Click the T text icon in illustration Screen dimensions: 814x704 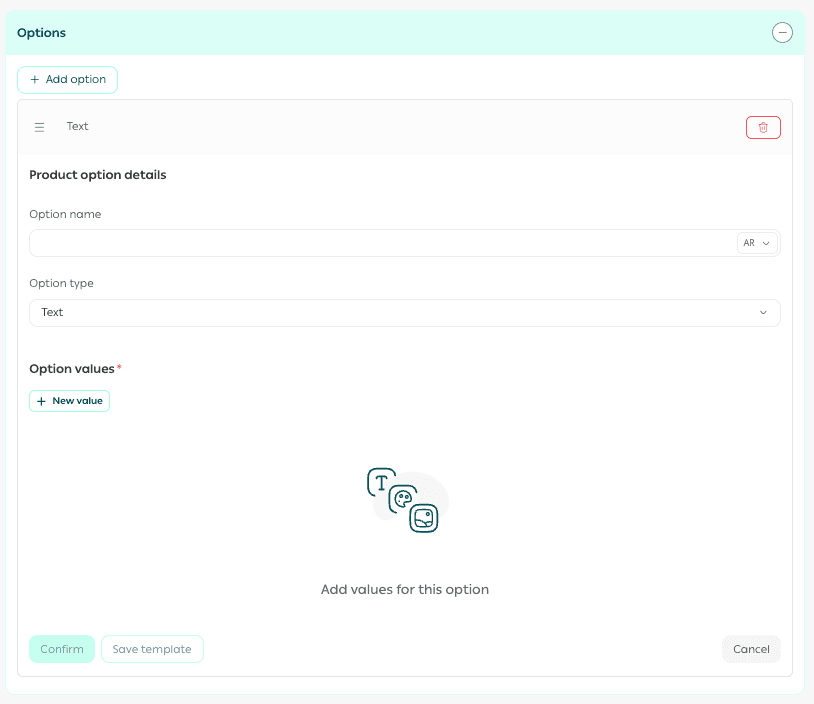pyautogui.click(x=380, y=483)
